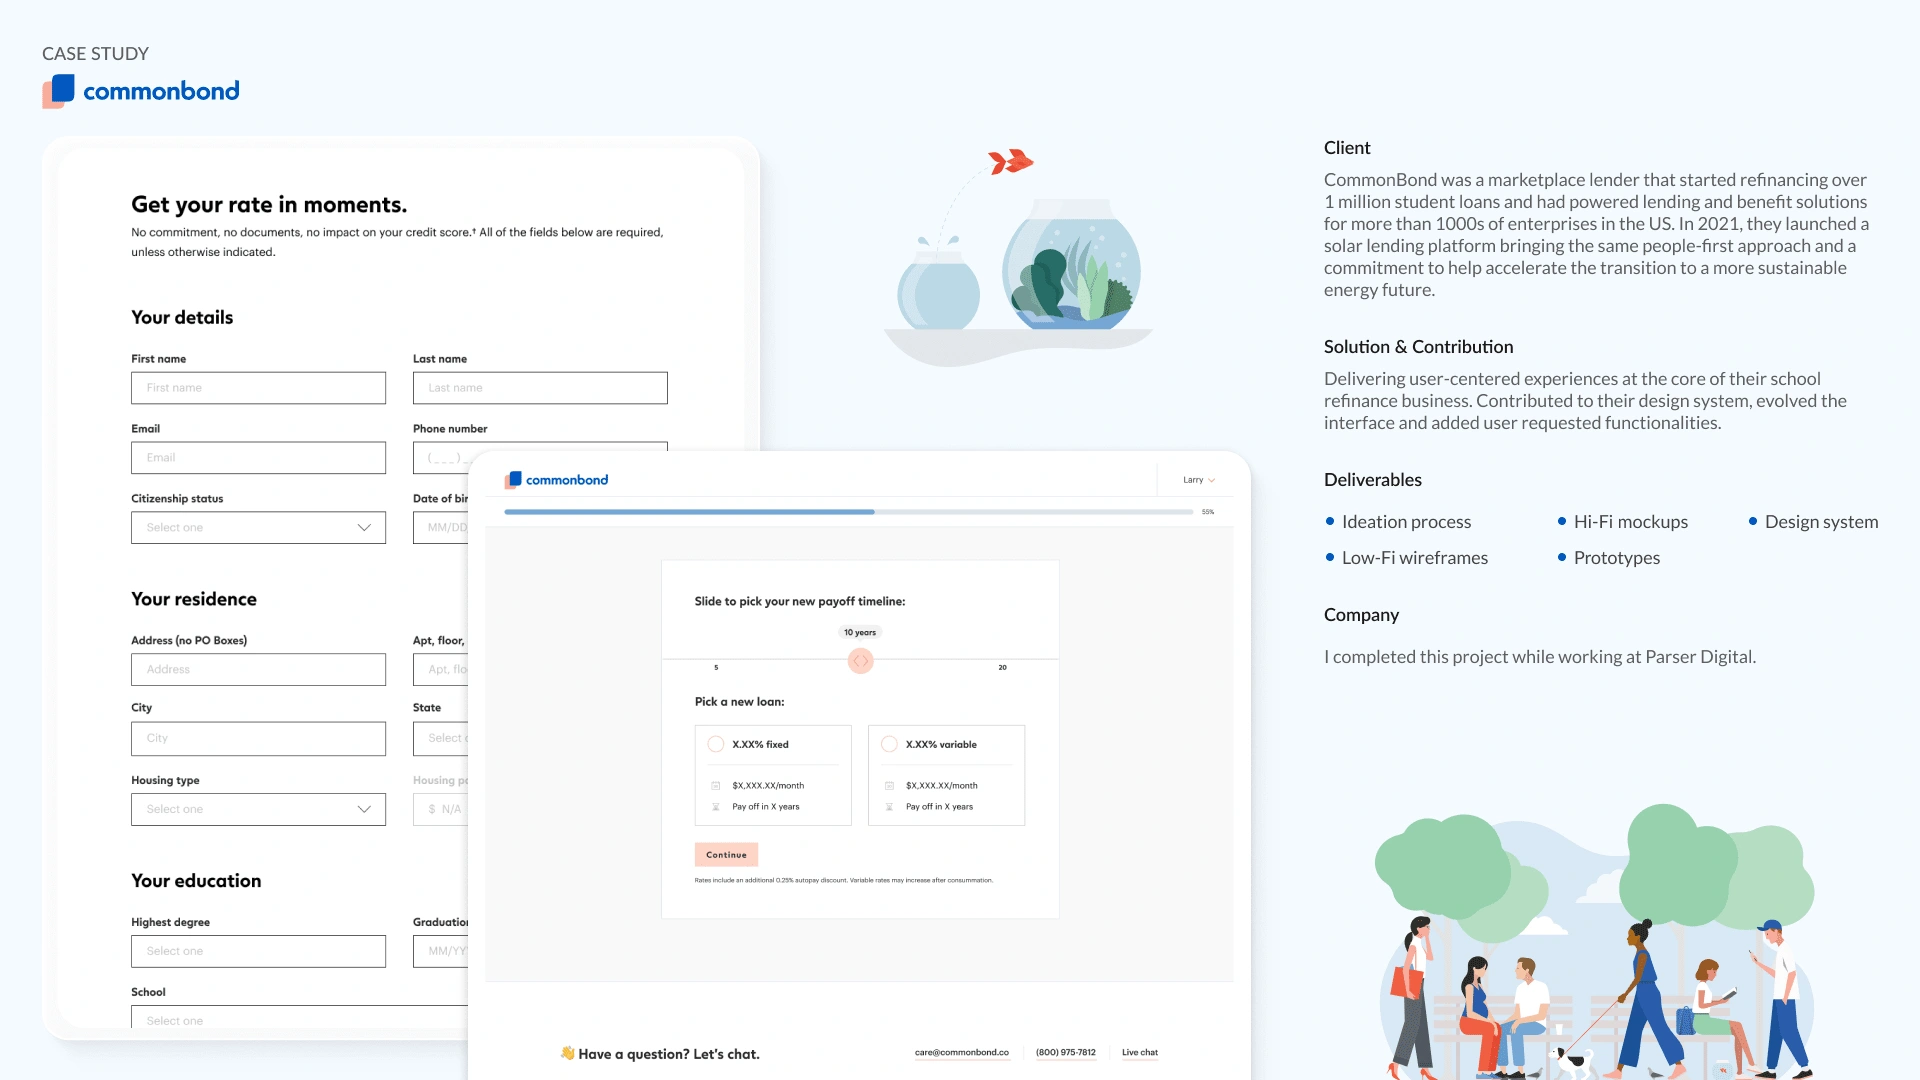1920x1080 pixels.
Task: Click the hourglass icon in the fixed loan card
Action: pos(716,807)
